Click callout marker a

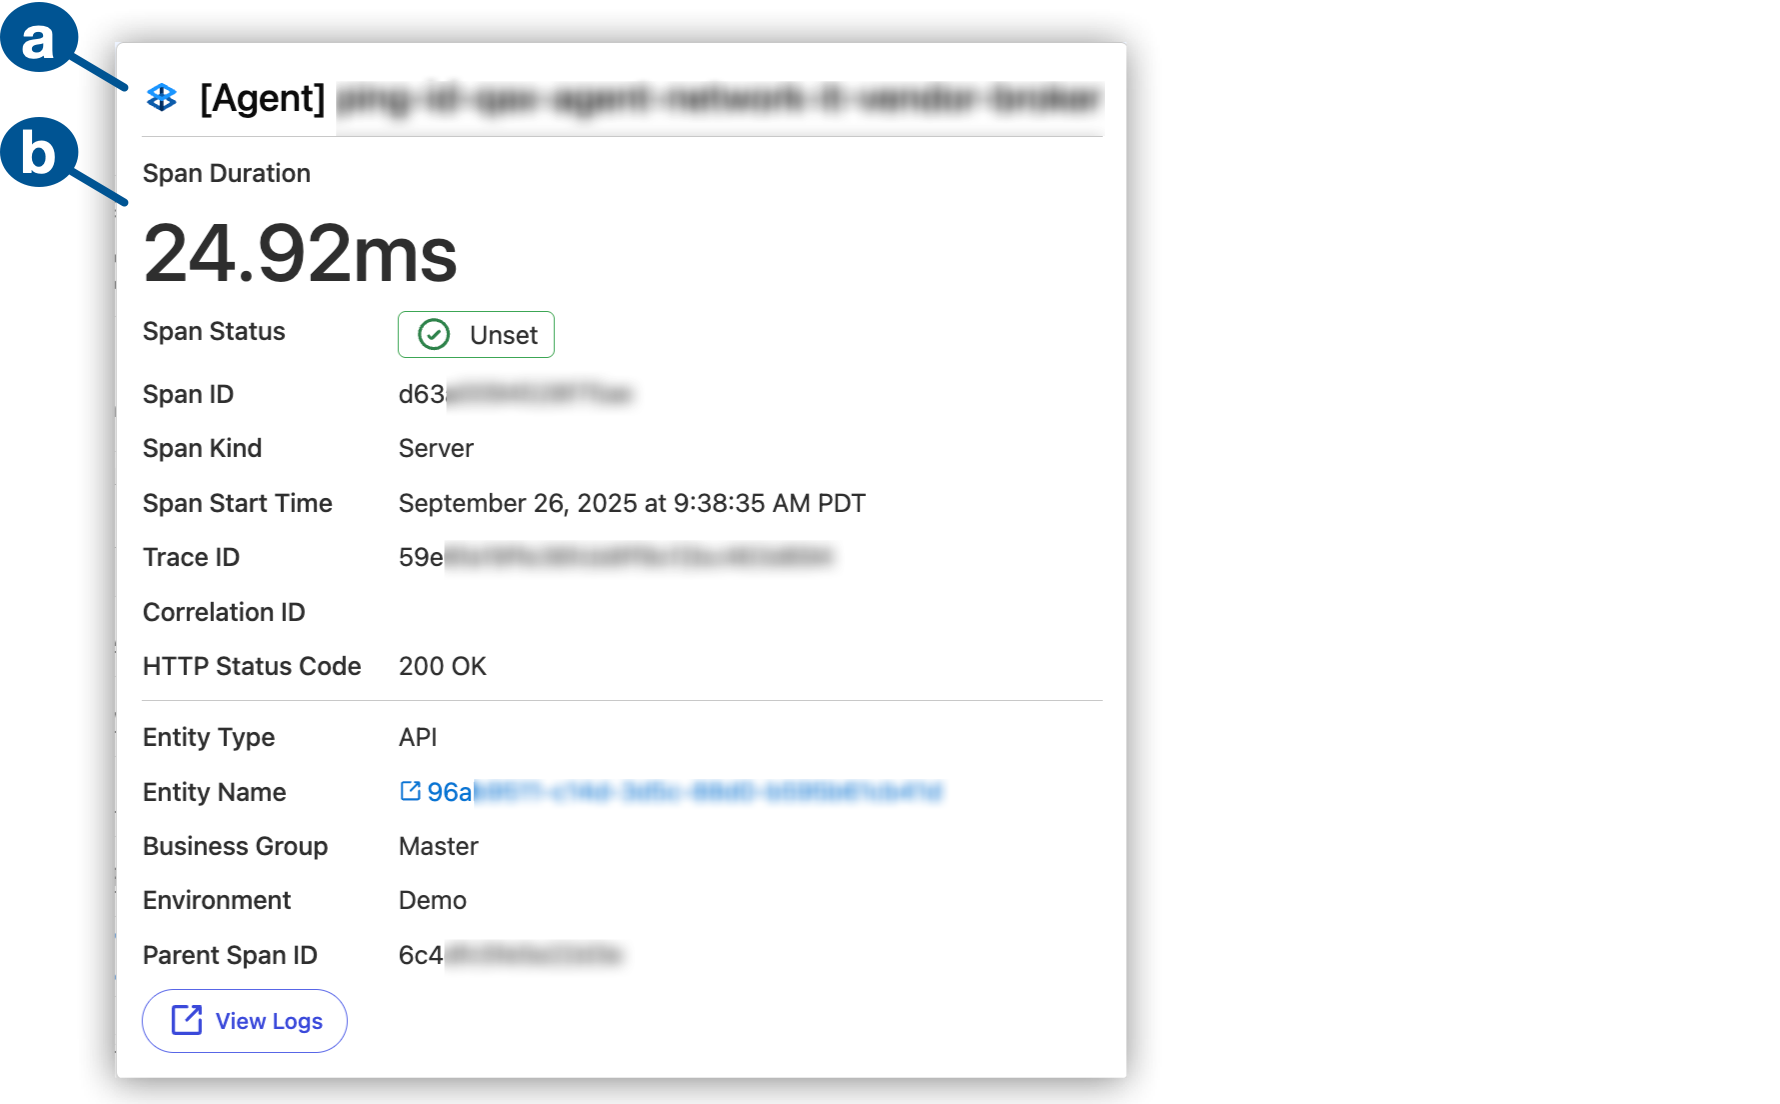click(38, 39)
